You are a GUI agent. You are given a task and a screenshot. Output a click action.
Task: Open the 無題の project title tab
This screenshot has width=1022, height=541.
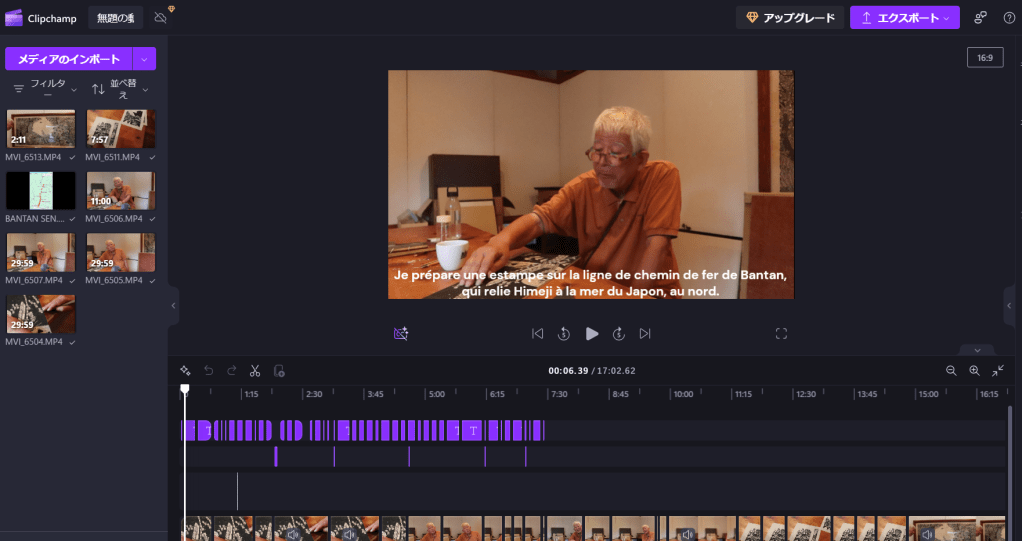(x=115, y=18)
